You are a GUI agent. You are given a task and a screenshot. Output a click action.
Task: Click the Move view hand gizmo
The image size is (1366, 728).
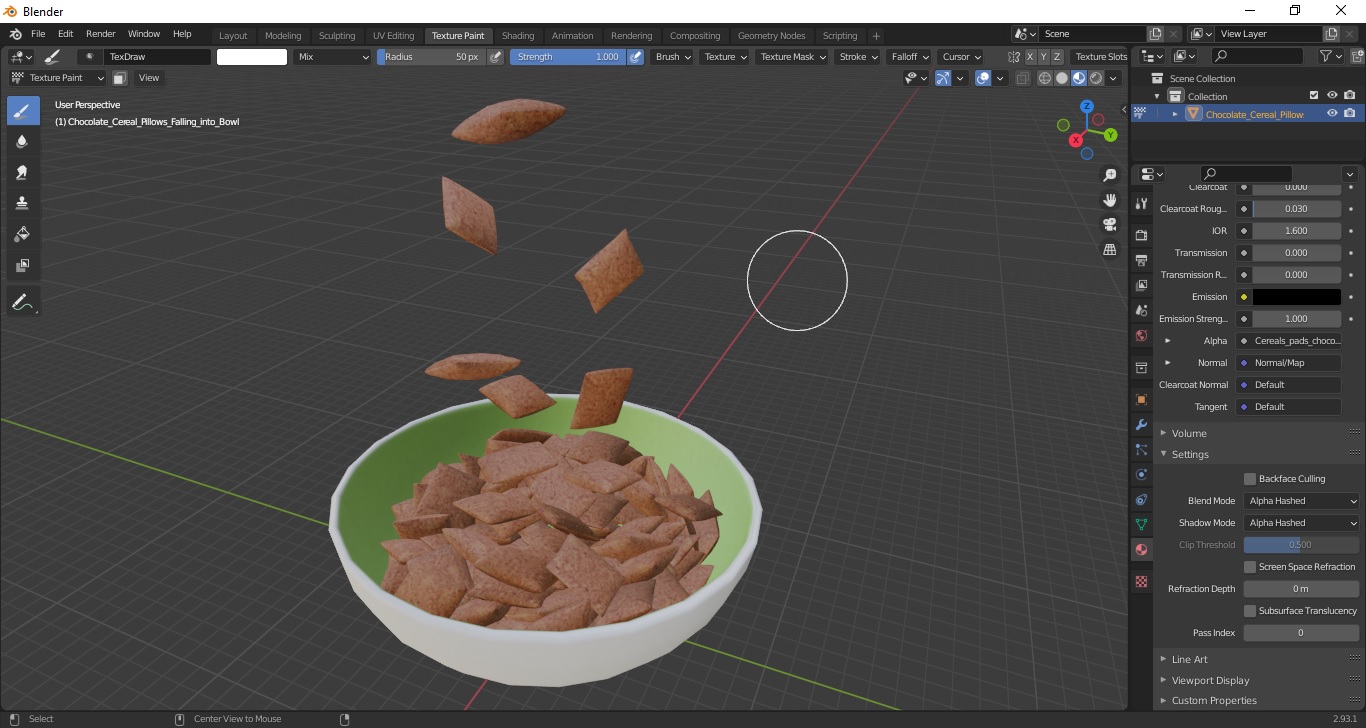pyautogui.click(x=1109, y=200)
